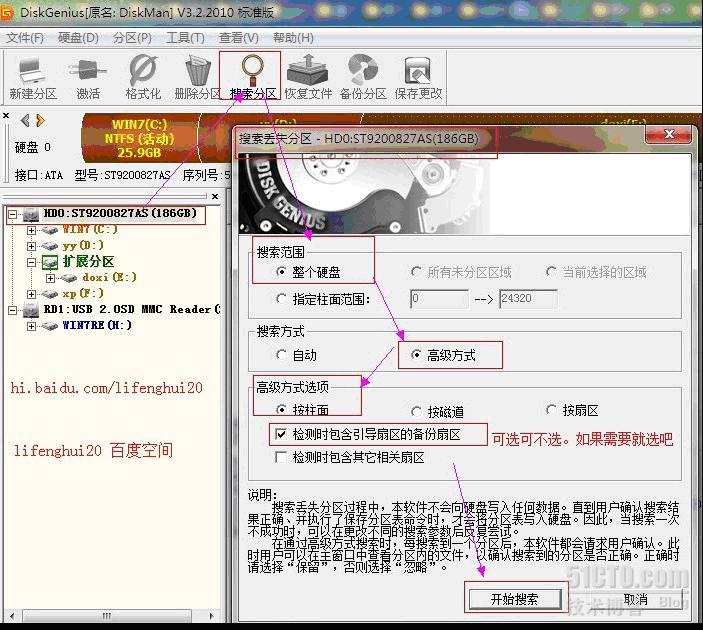Collapse the HD0:ST9200827AS tree node
The height and width of the screenshot is (630, 703).
(x=13, y=214)
